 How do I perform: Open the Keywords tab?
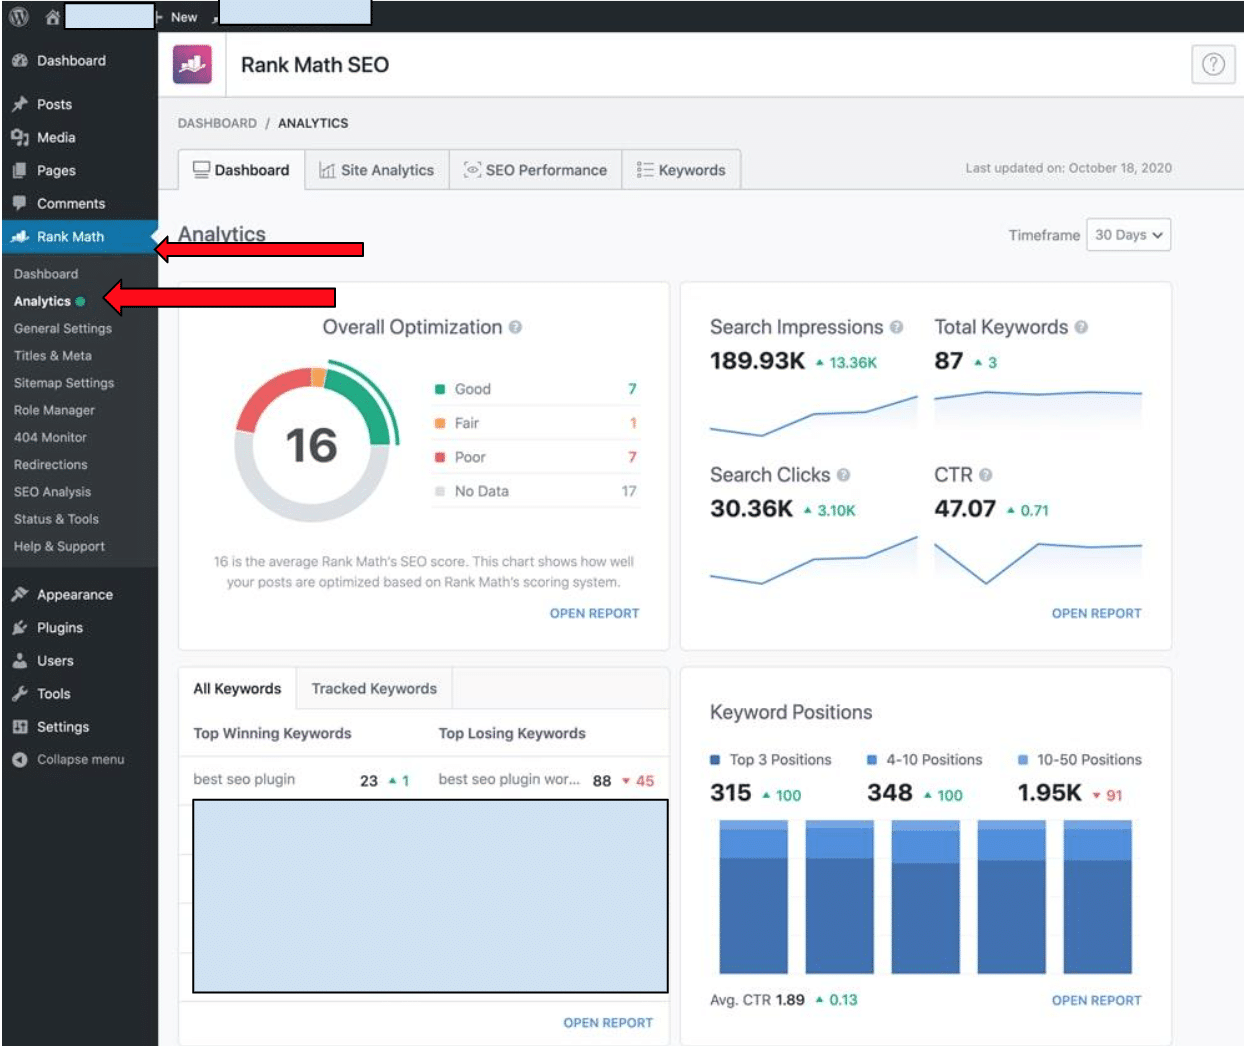click(x=681, y=170)
